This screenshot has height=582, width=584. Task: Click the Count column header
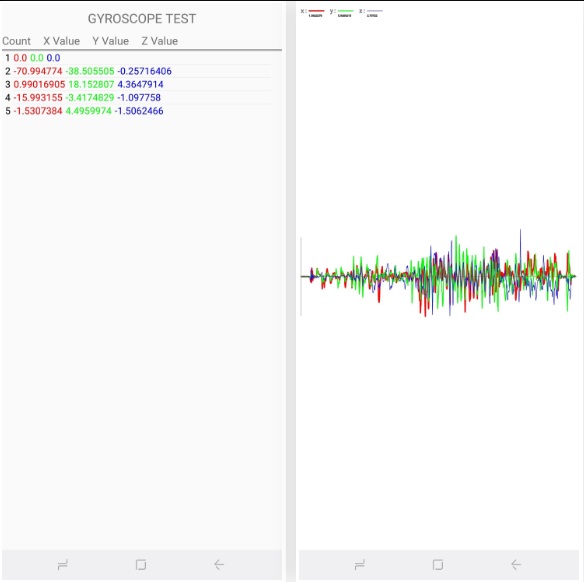(x=16, y=41)
